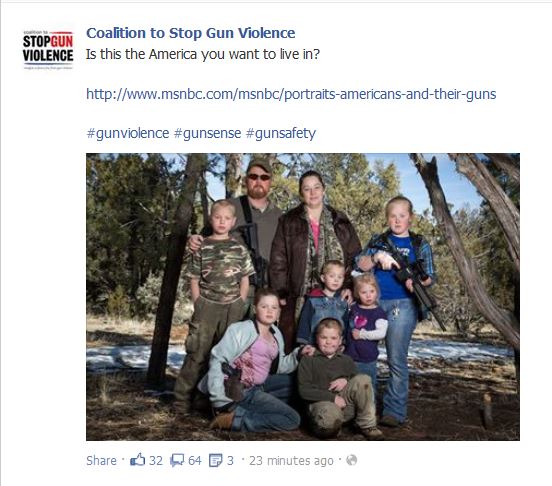
Task: View the 32 likes count
Action: (x=156, y=460)
